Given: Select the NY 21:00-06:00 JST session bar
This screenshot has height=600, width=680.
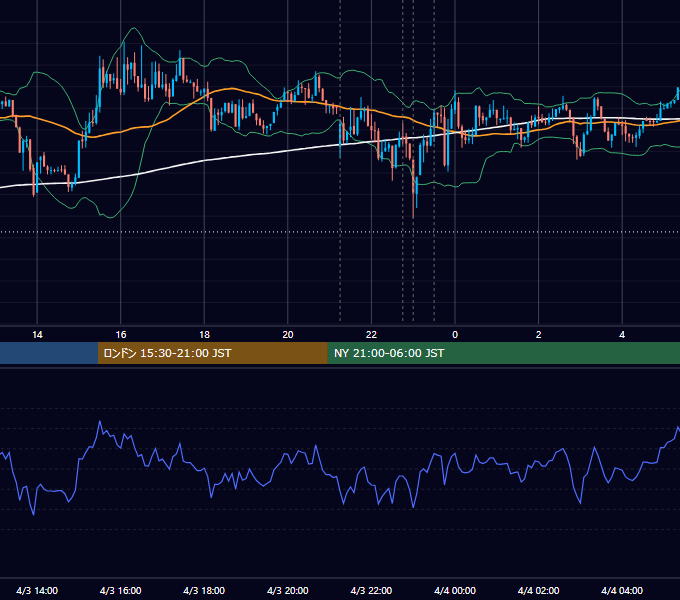Looking at the screenshot, I should (503, 353).
